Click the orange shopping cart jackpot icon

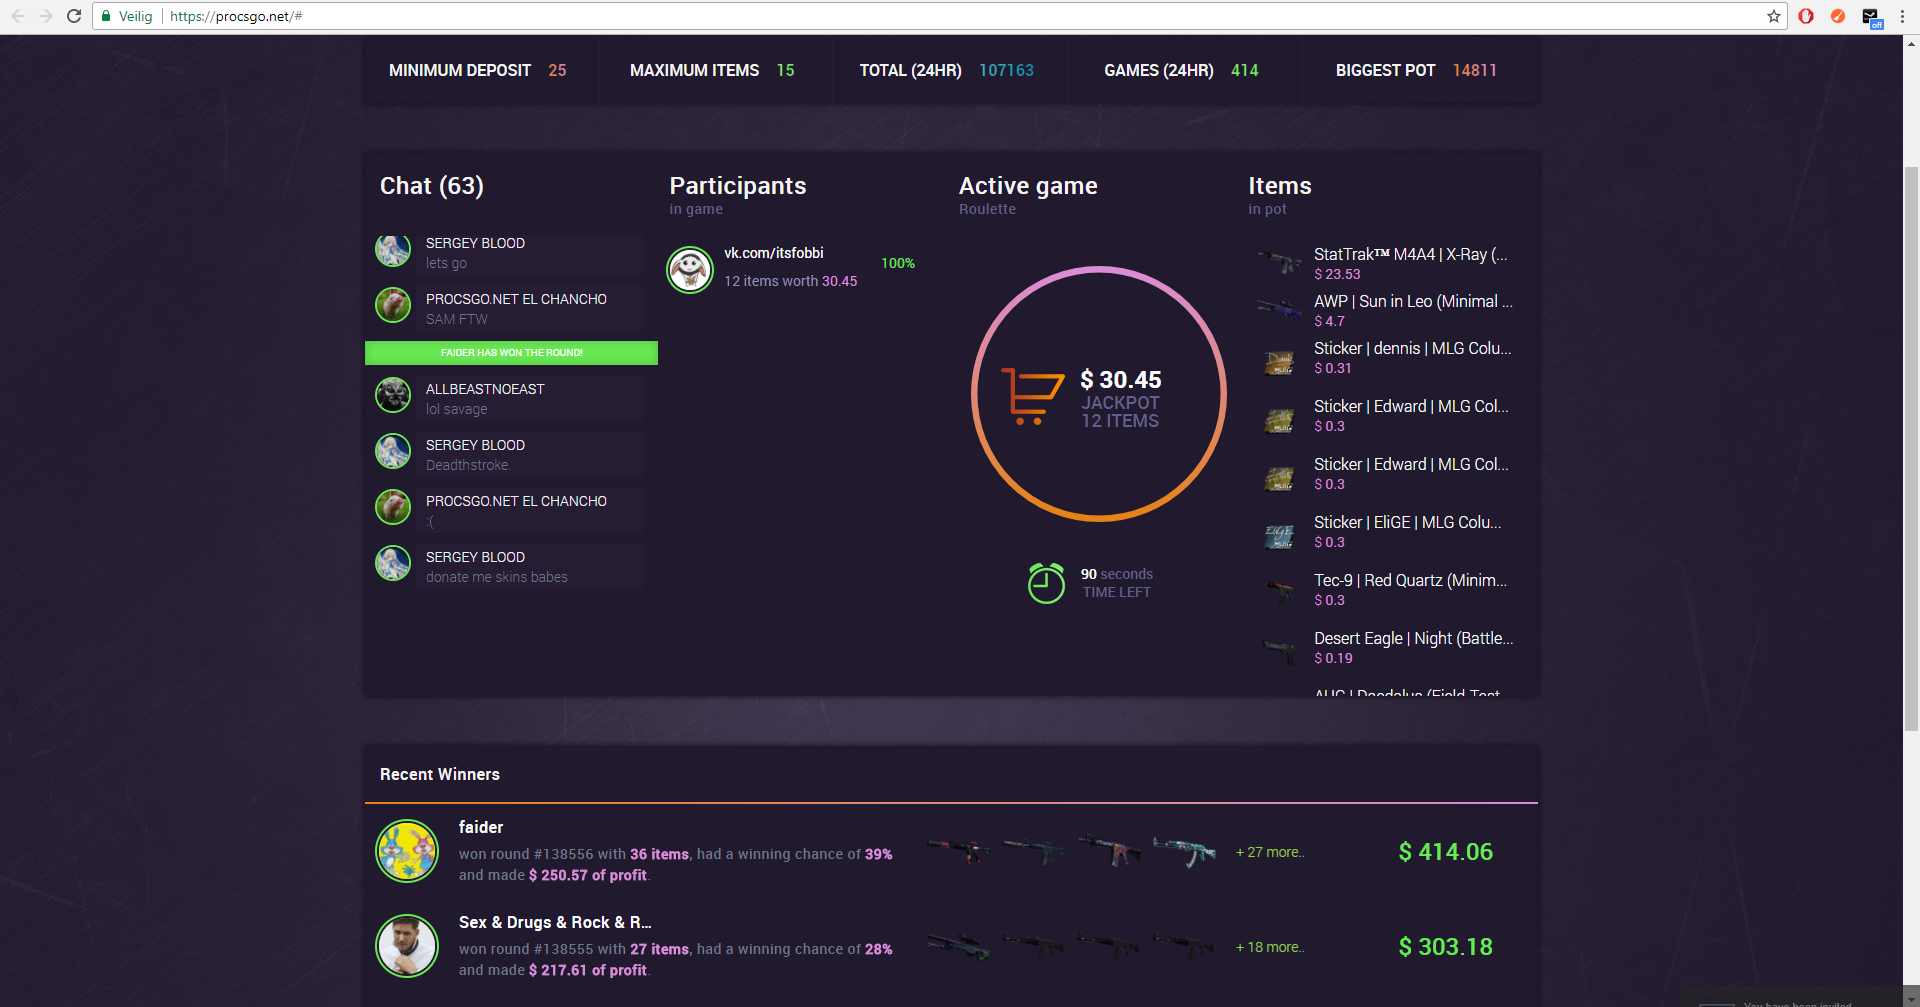click(1033, 396)
